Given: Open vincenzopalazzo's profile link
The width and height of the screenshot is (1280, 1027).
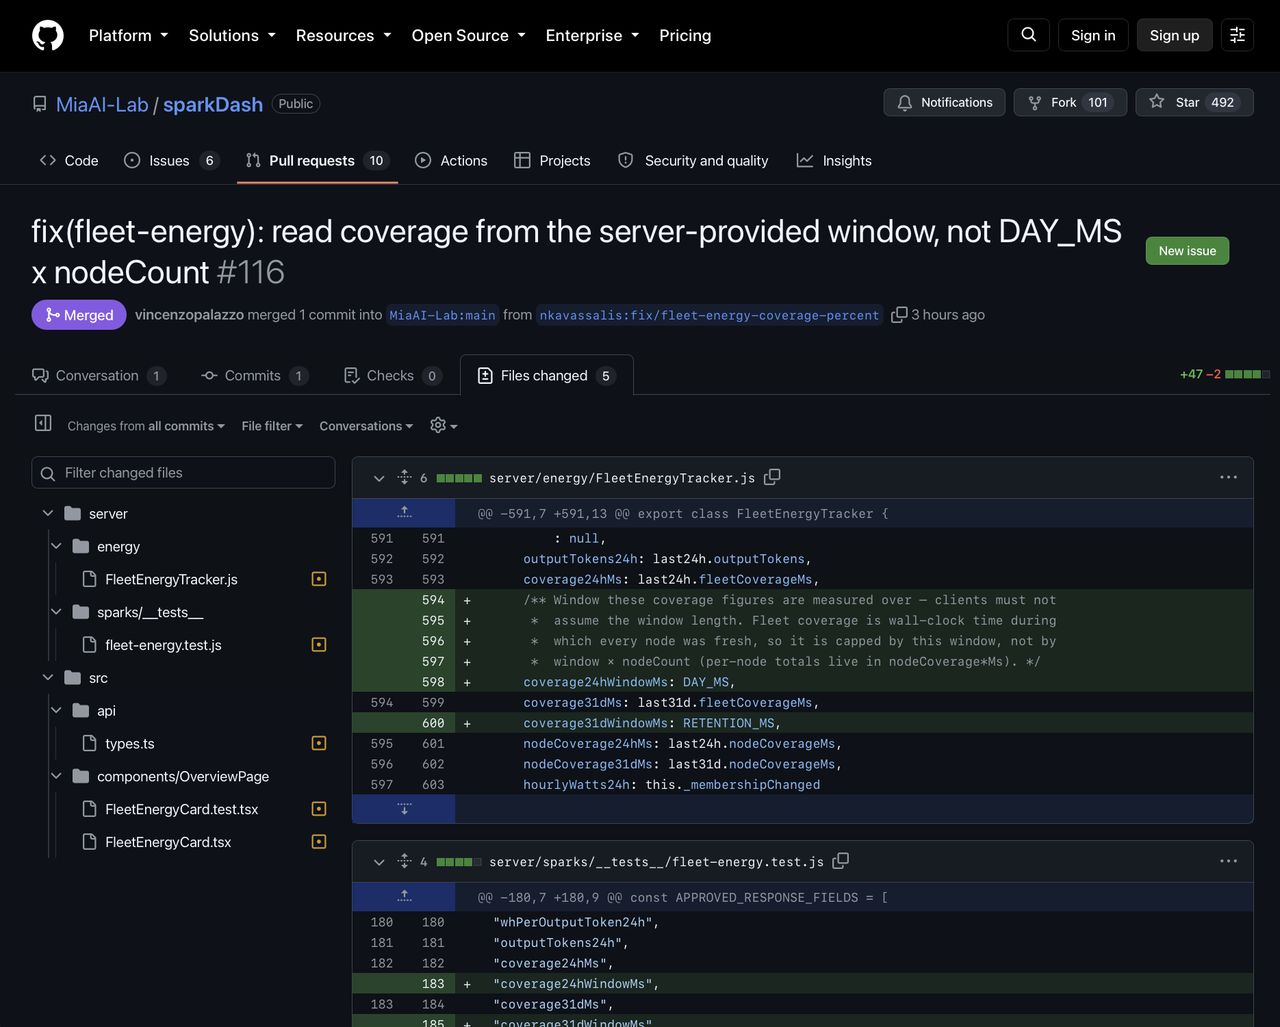Looking at the screenshot, I should tap(189, 315).
